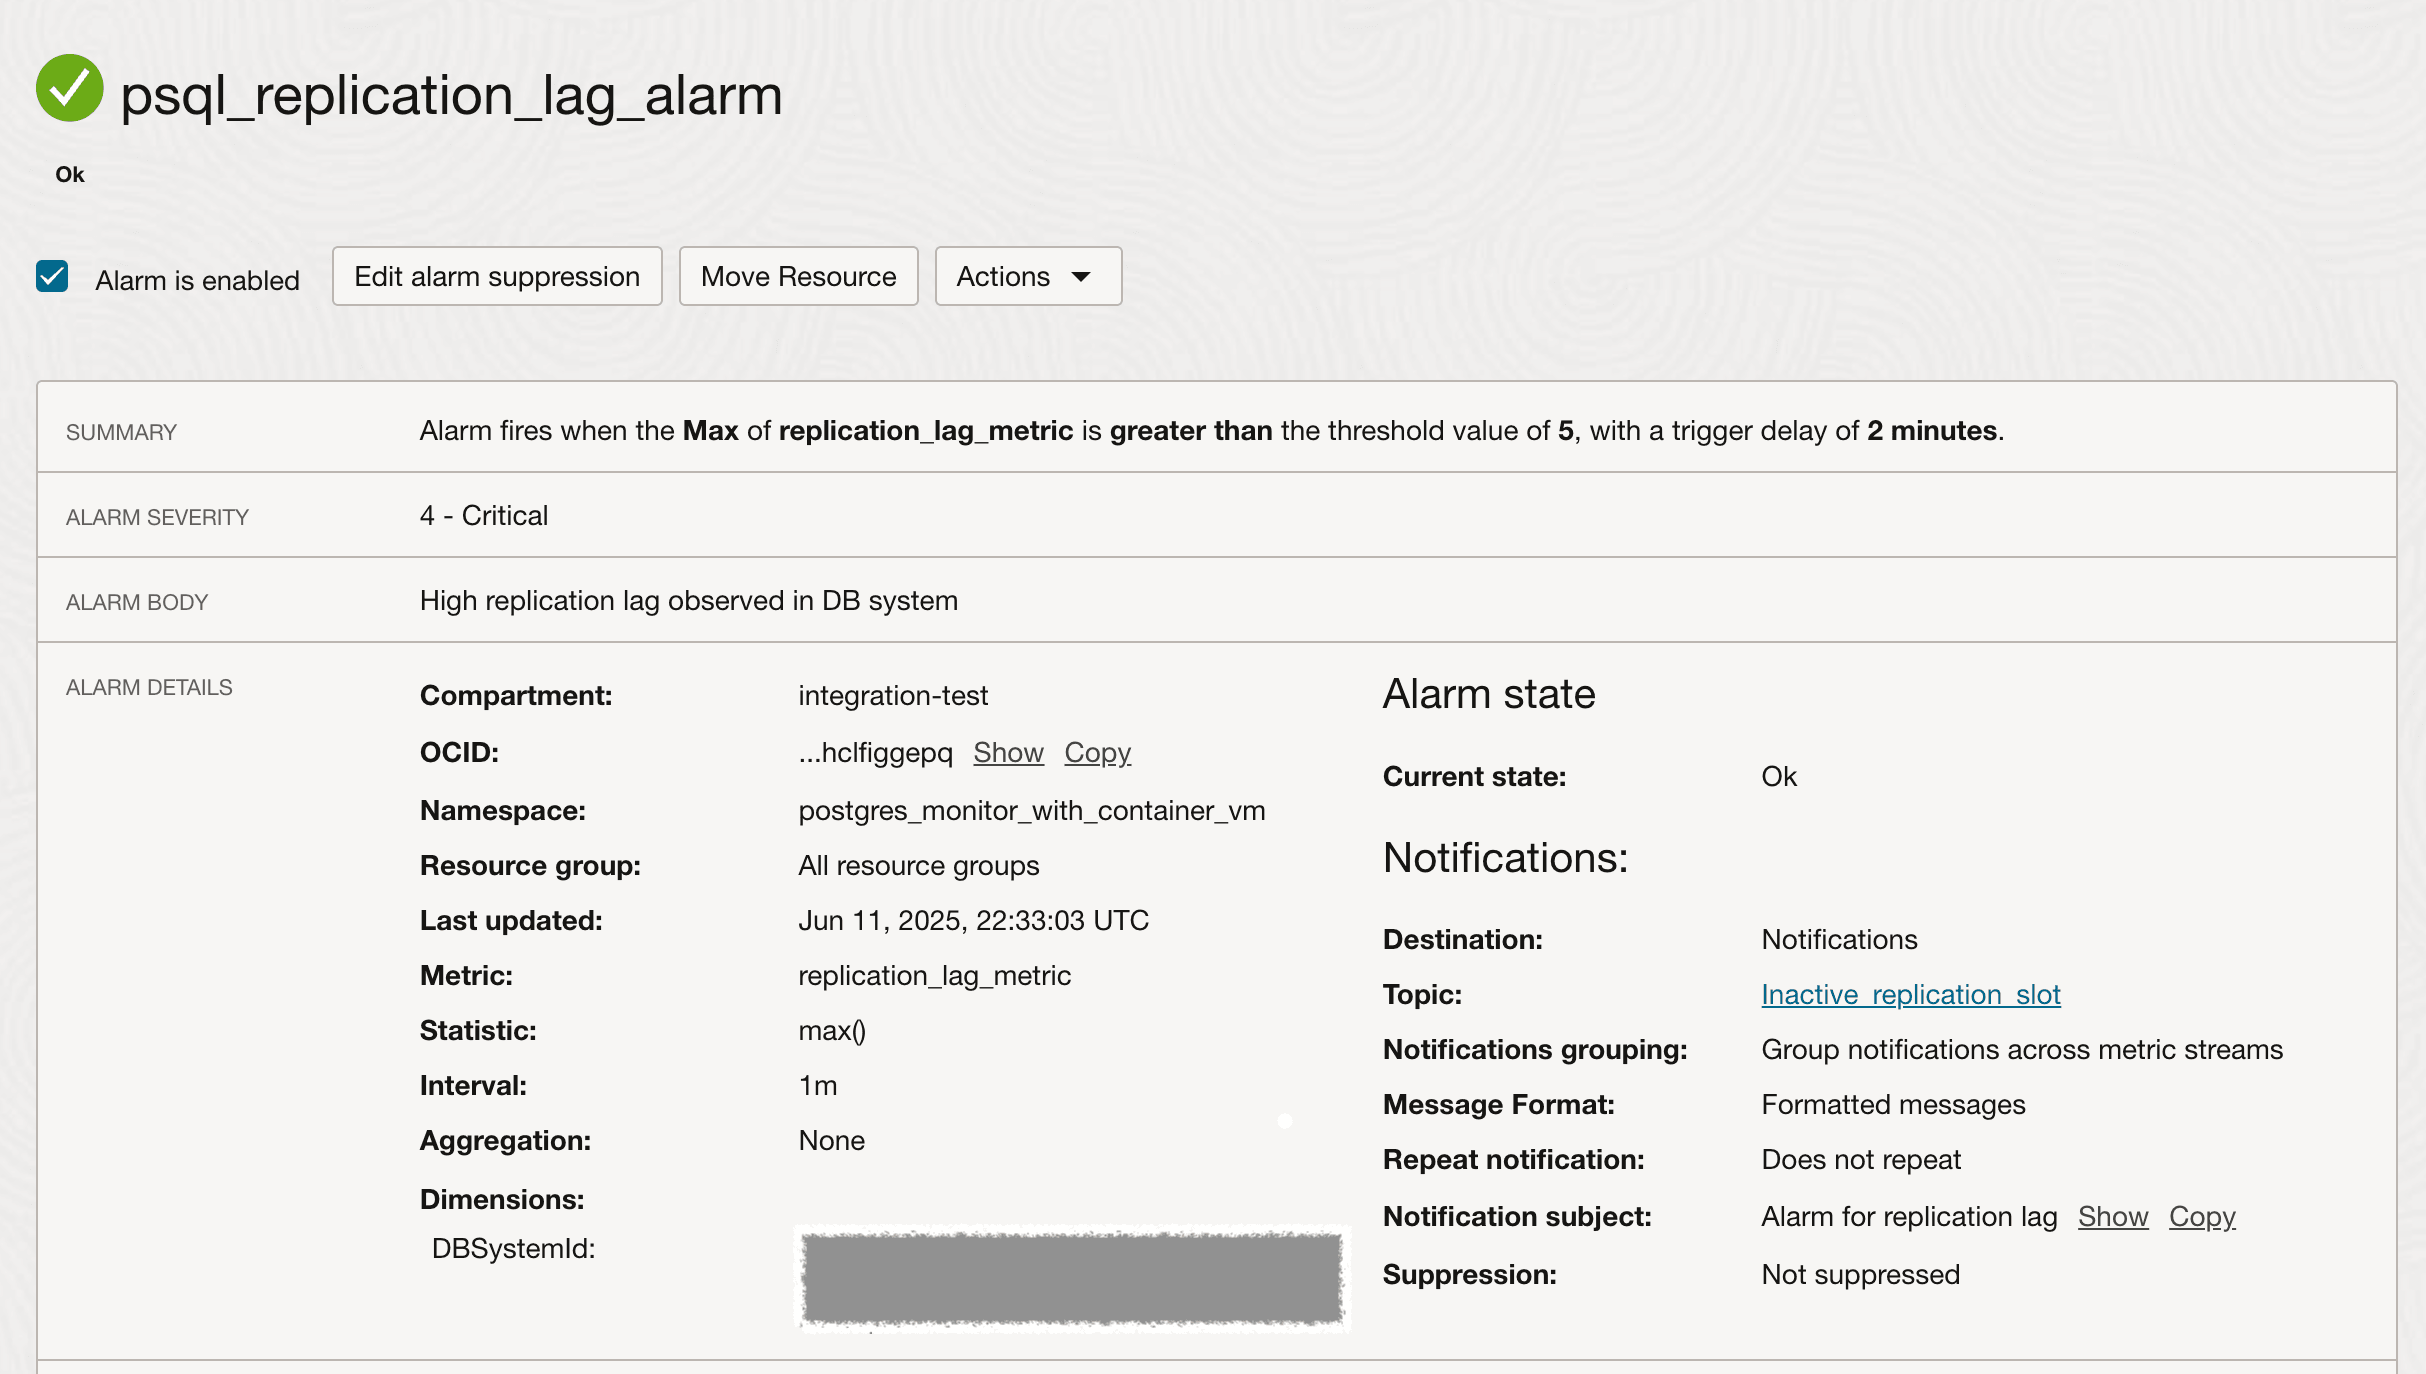Click the Alarm state heading
This screenshot has width=2426, height=1374.
coord(1488,695)
